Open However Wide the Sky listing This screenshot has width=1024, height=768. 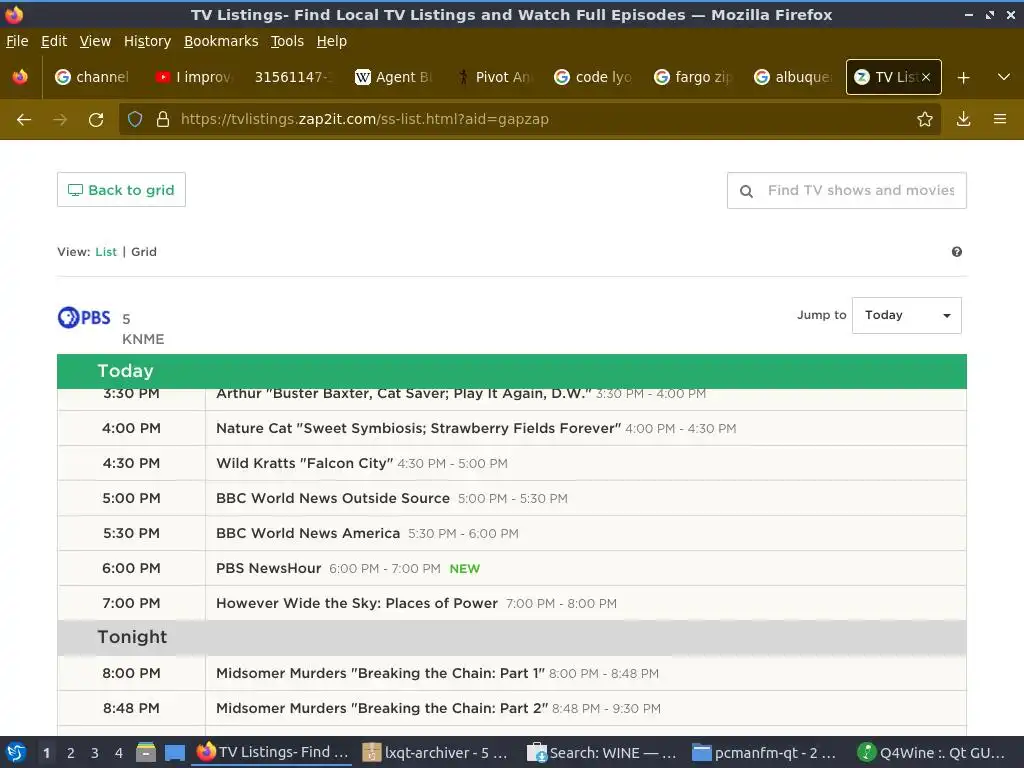[357, 603]
